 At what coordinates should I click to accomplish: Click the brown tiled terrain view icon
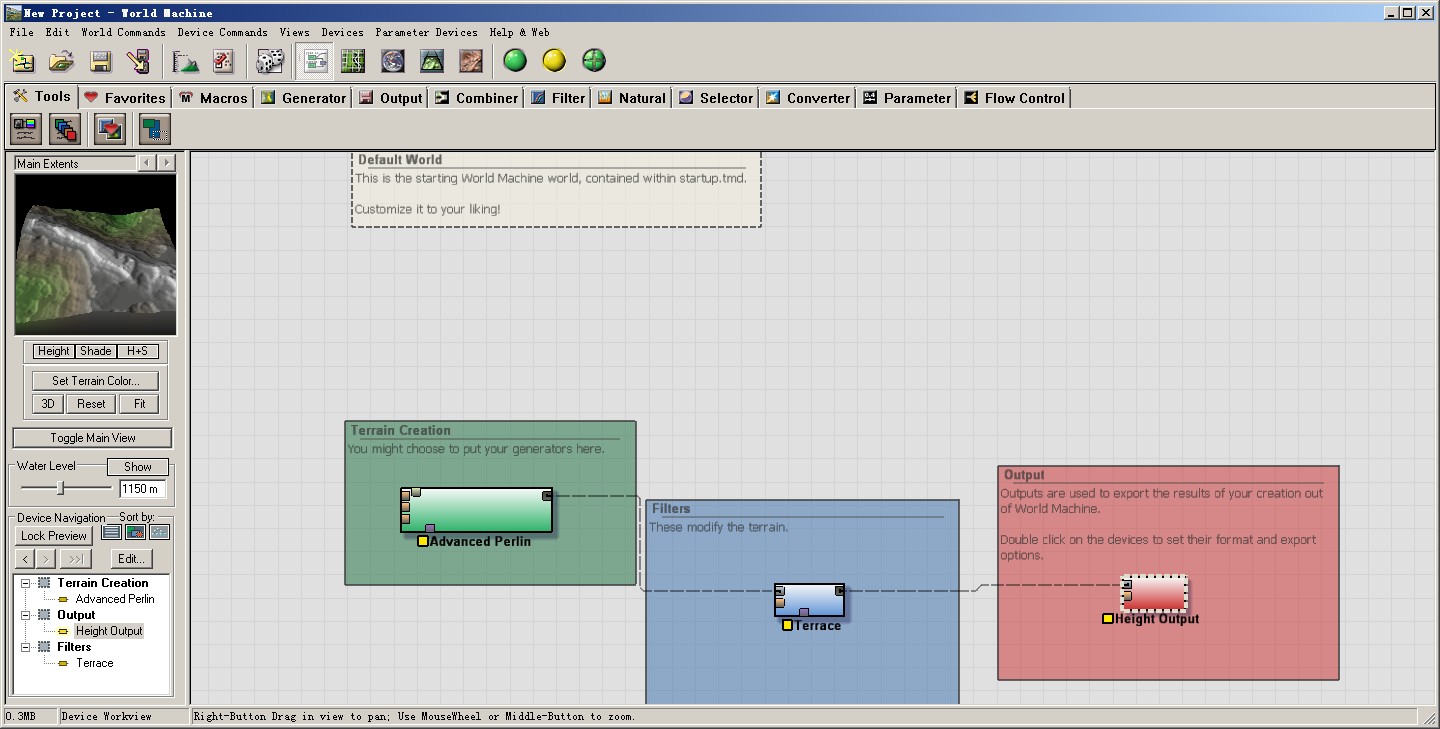tap(470, 61)
